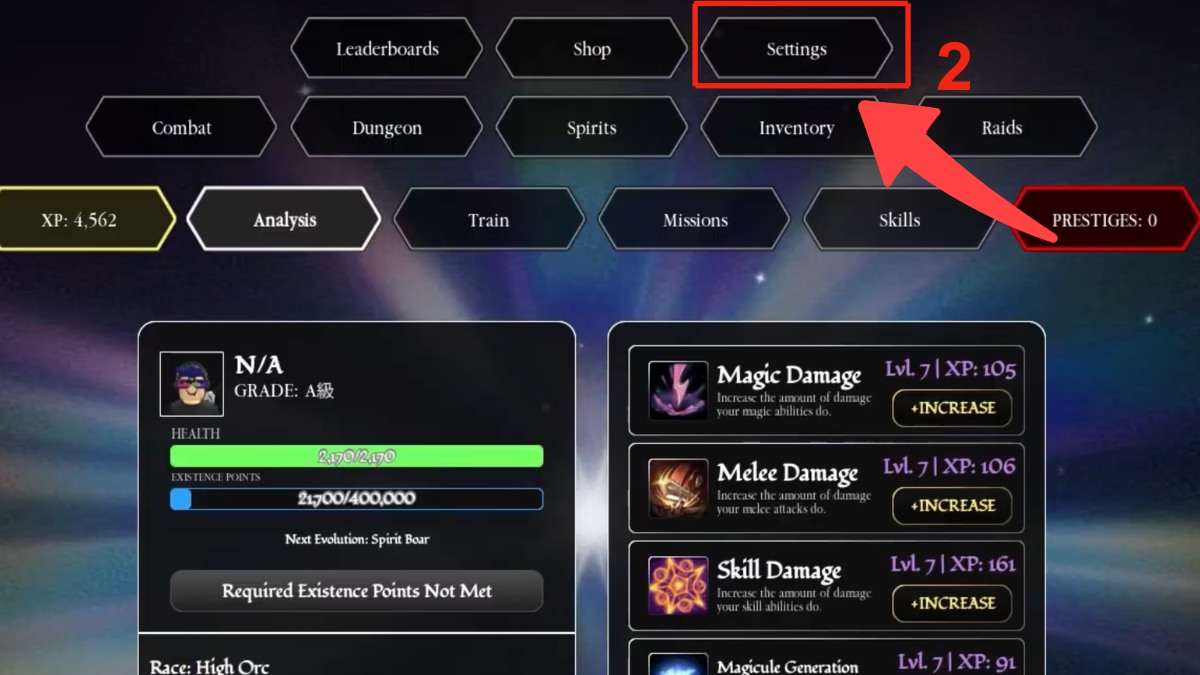Click the player avatar portrait
Image resolution: width=1200 pixels, height=675 pixels.
pyautogui.click(x=191, y=384)
